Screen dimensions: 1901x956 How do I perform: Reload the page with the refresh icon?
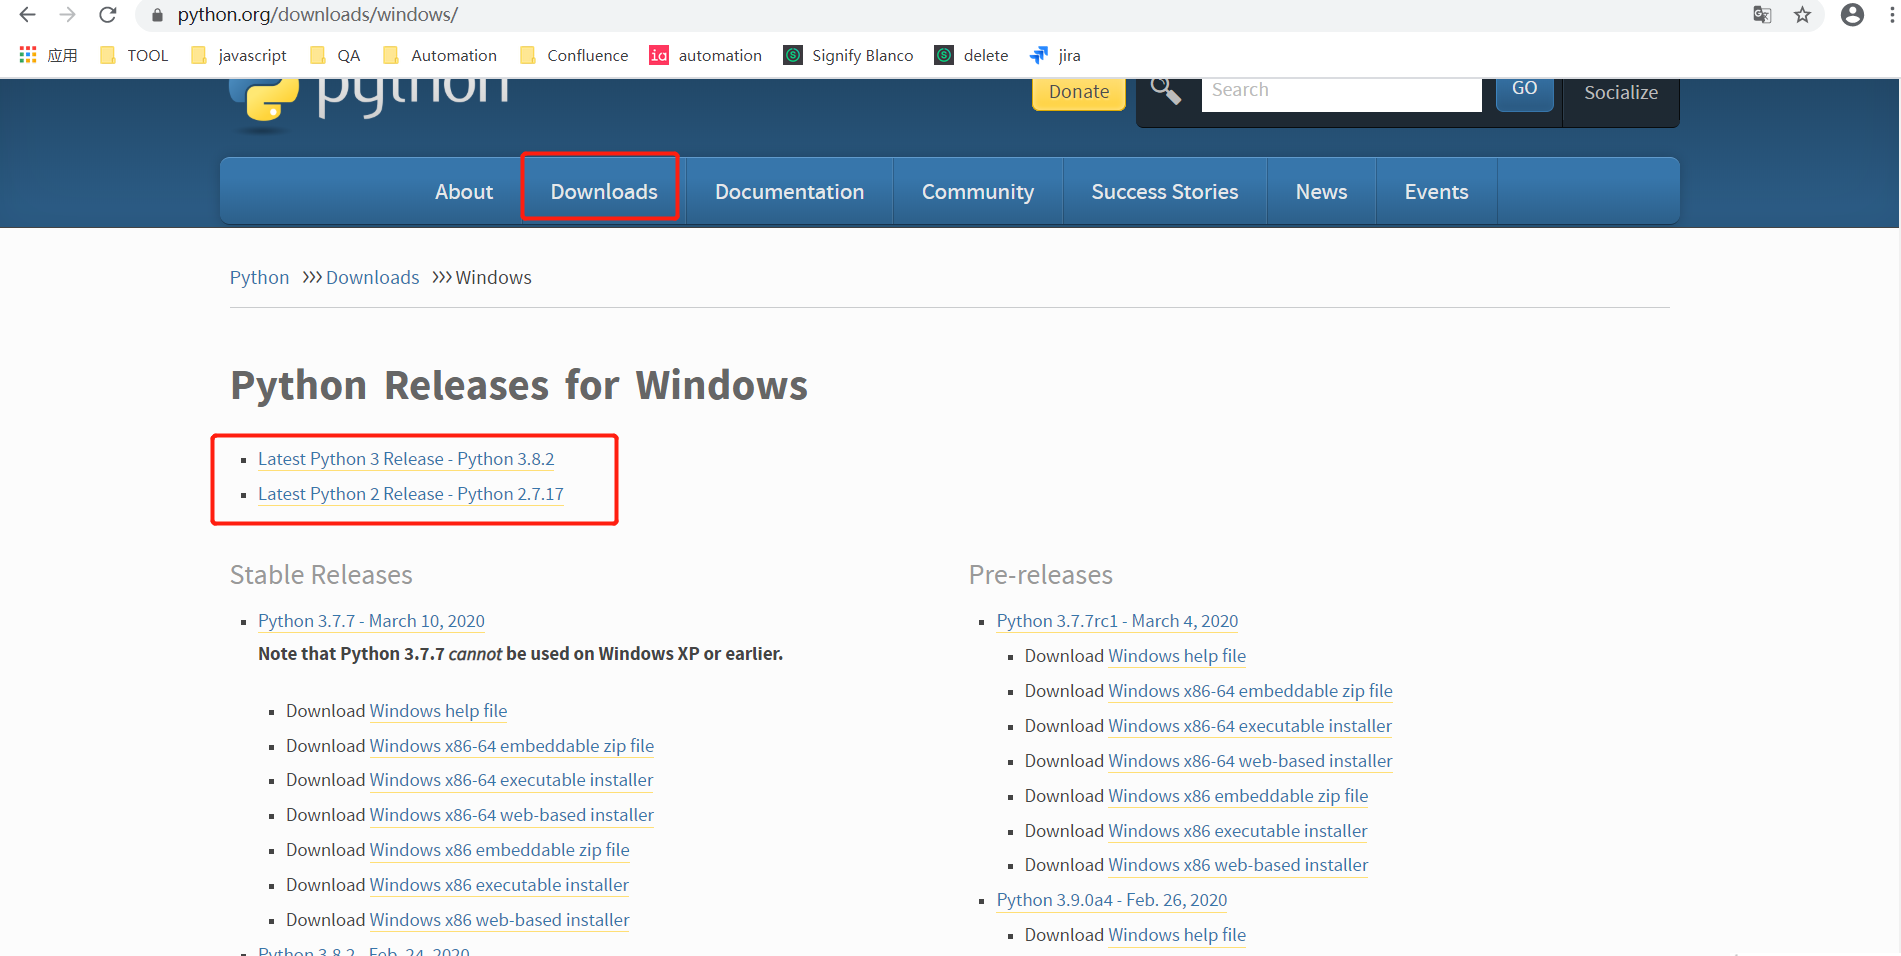(108, 15)
